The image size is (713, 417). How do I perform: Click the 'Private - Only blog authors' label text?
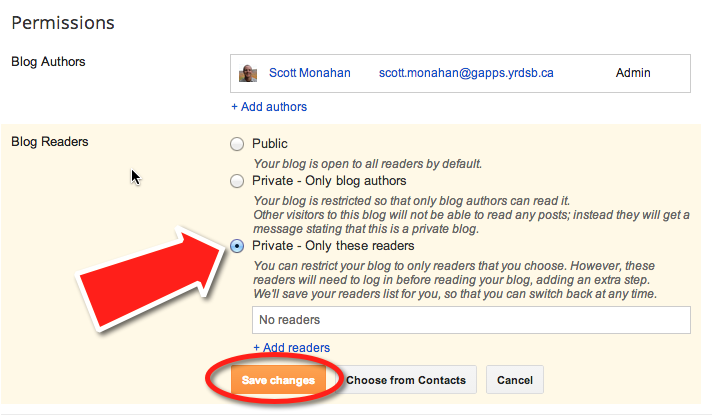(x=329, y=181)
